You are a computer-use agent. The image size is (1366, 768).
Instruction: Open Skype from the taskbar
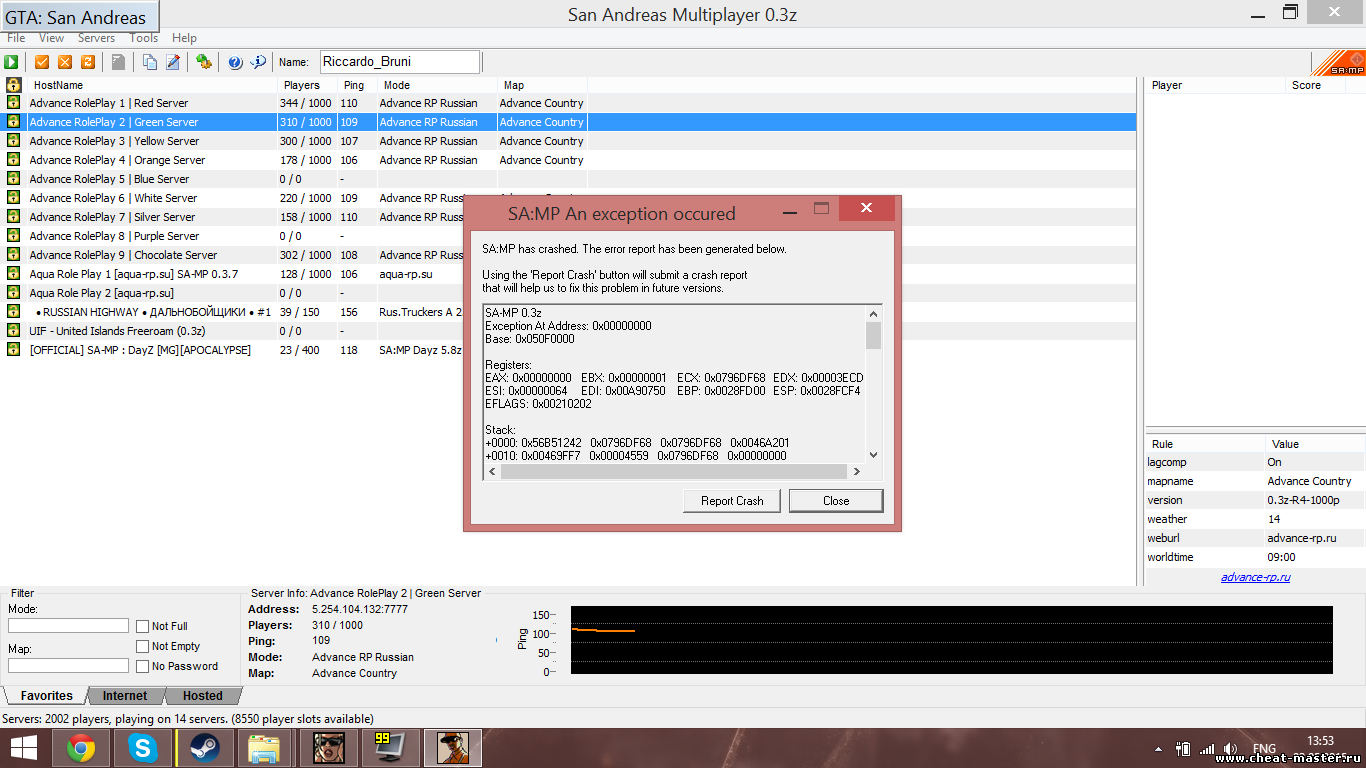coord(143,748)
